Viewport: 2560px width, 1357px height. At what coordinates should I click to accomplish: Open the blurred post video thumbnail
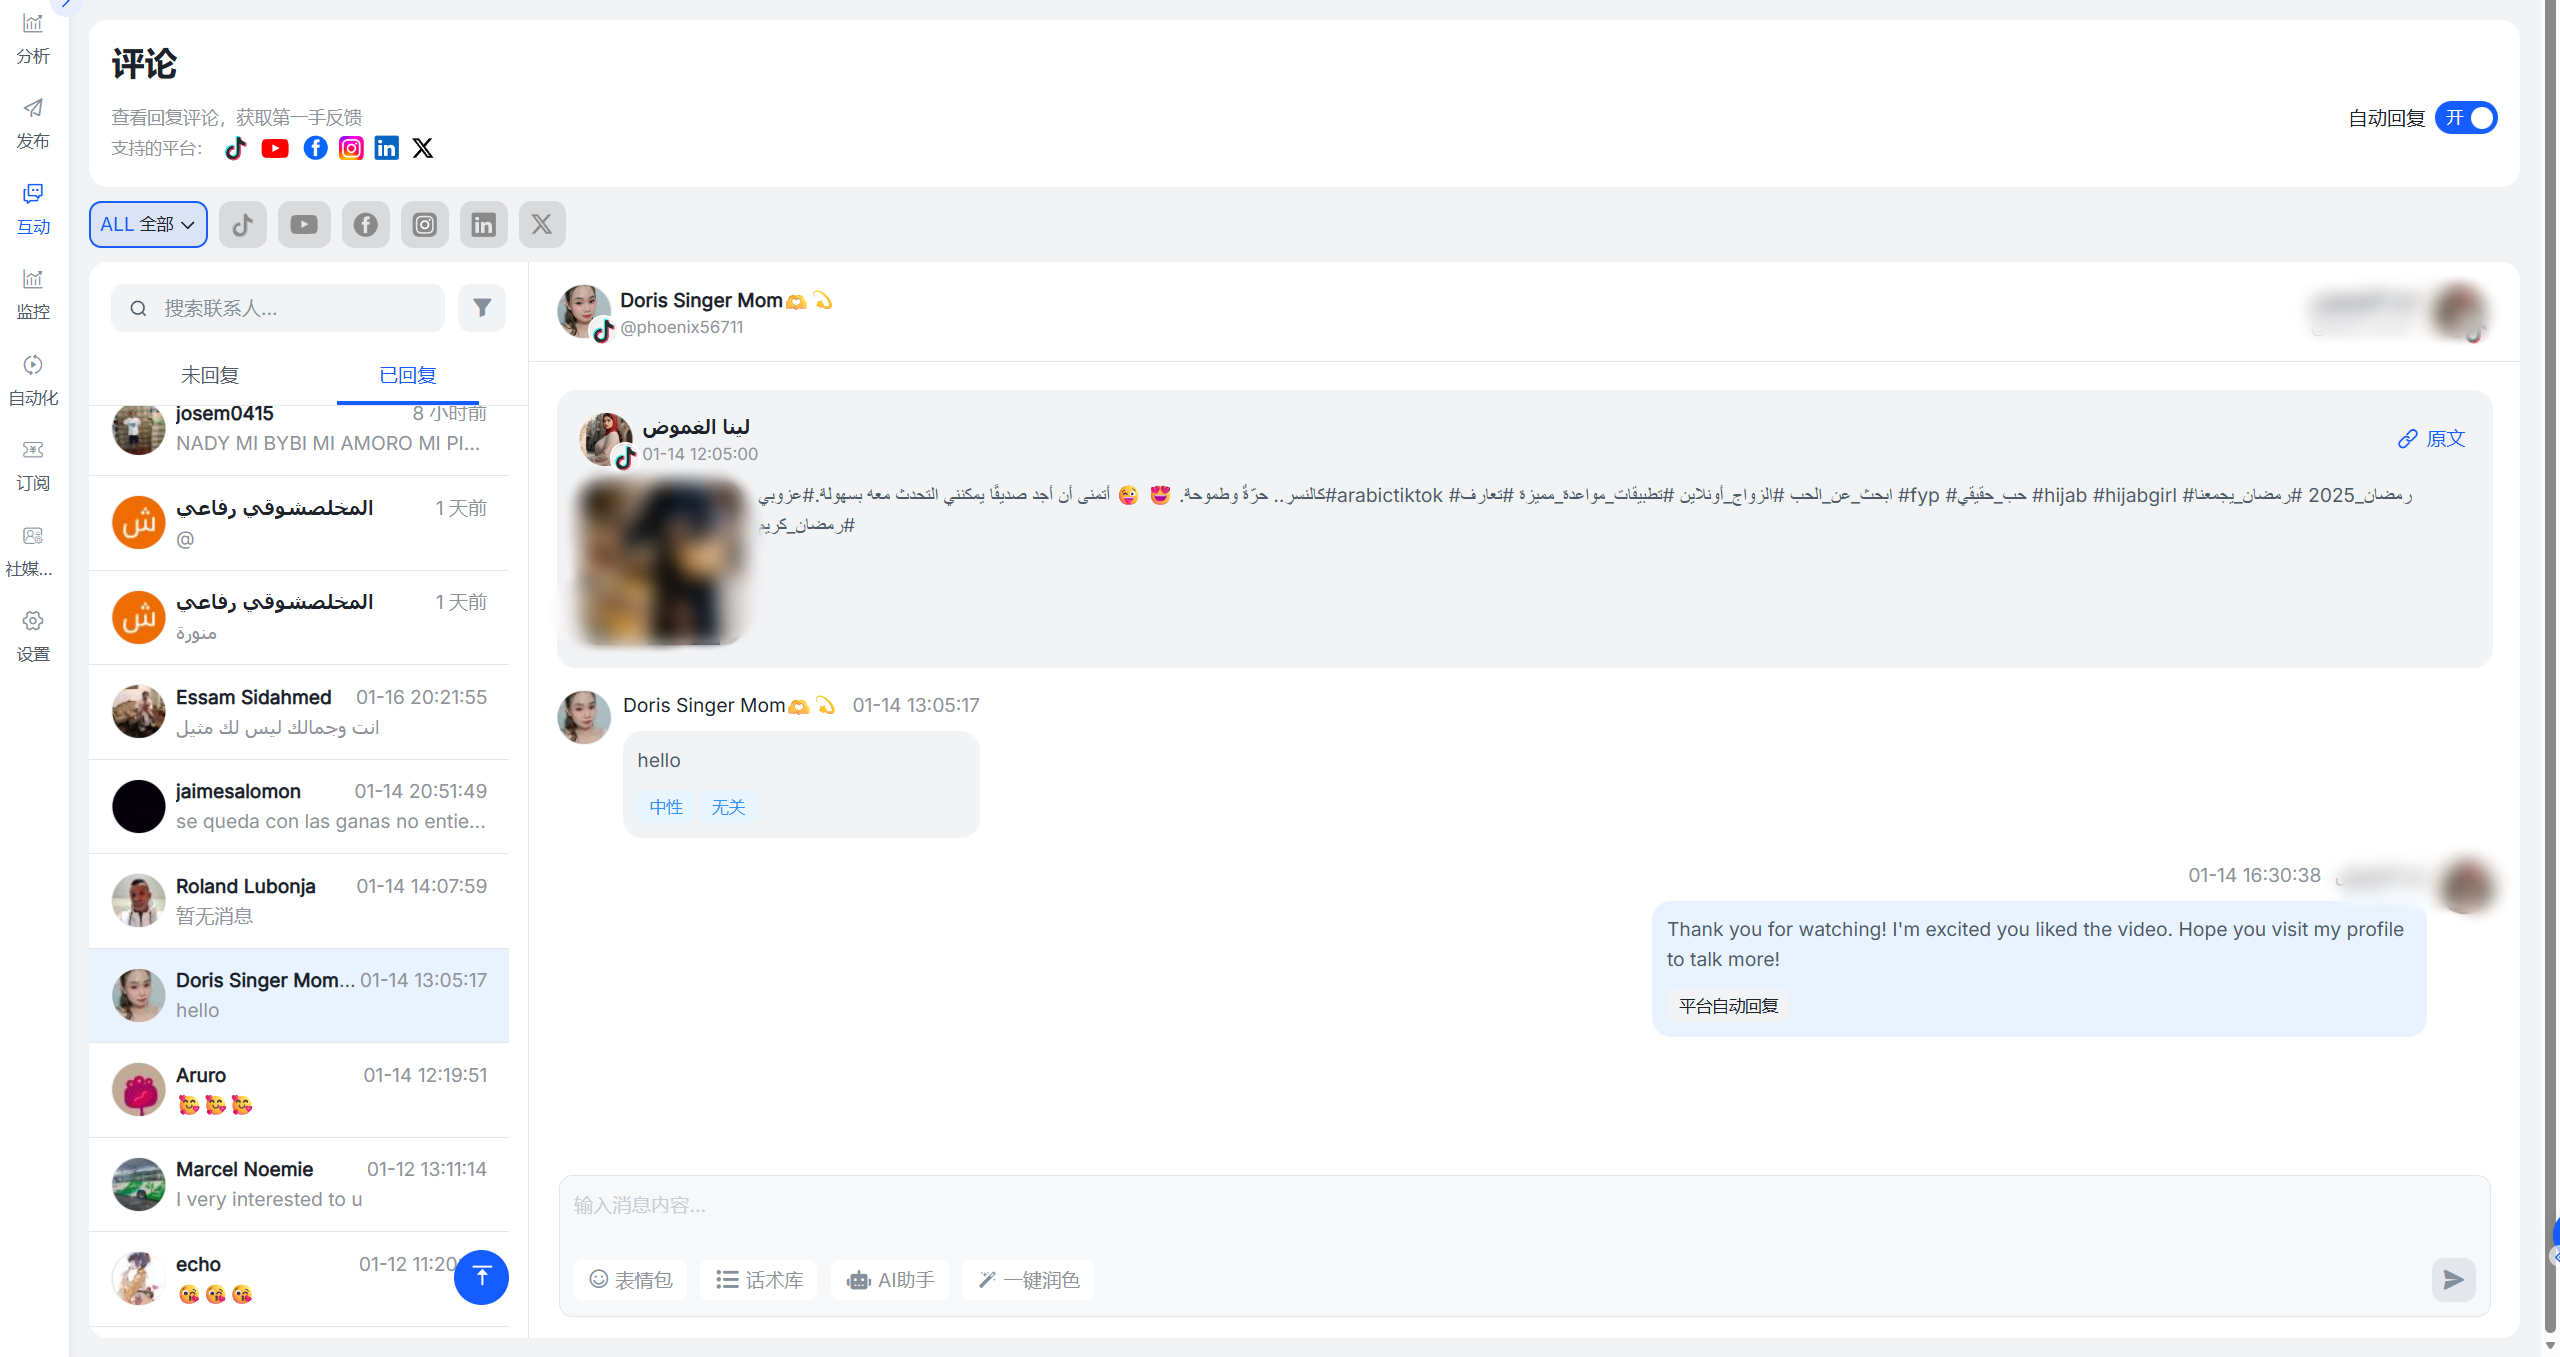pos(661,561)
